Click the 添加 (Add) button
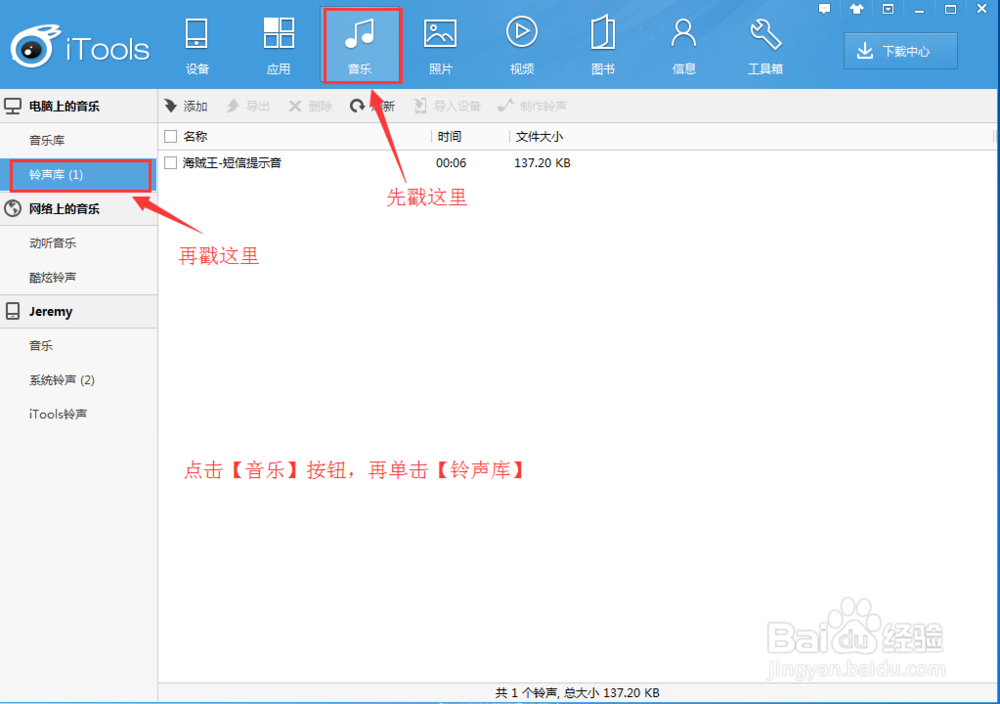The width and height of the screenshot is (1000, 704). click(186, 105)
